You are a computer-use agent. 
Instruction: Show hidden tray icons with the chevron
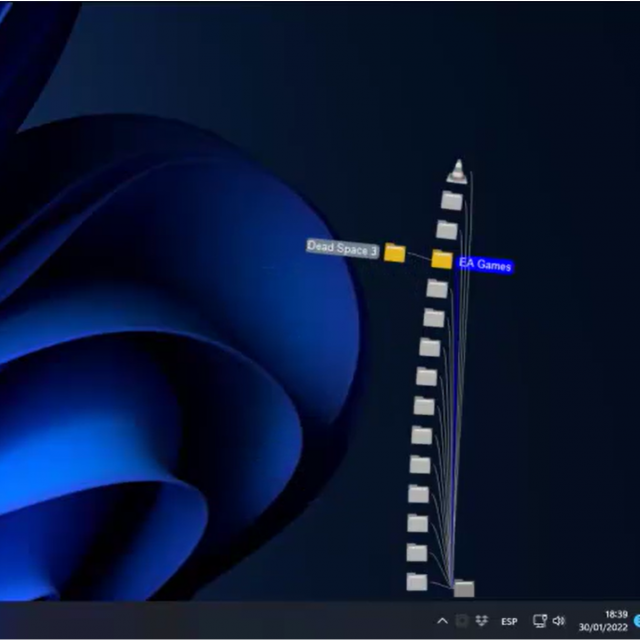442,621
